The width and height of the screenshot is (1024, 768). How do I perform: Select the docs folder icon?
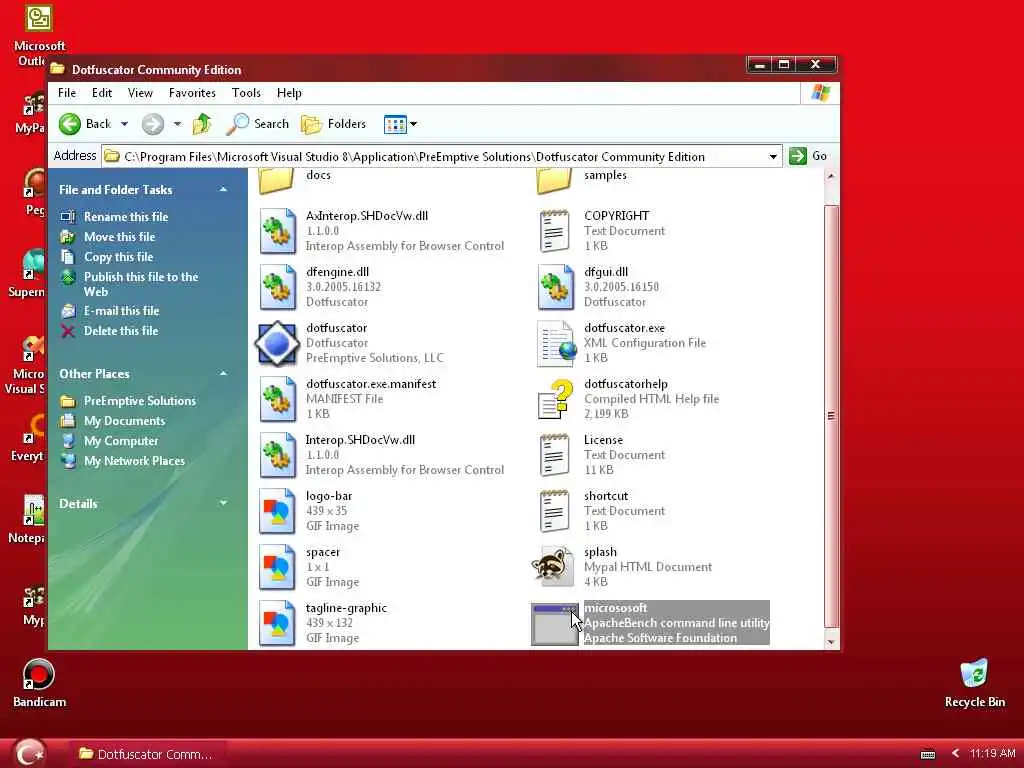click(x=276, y=180)
